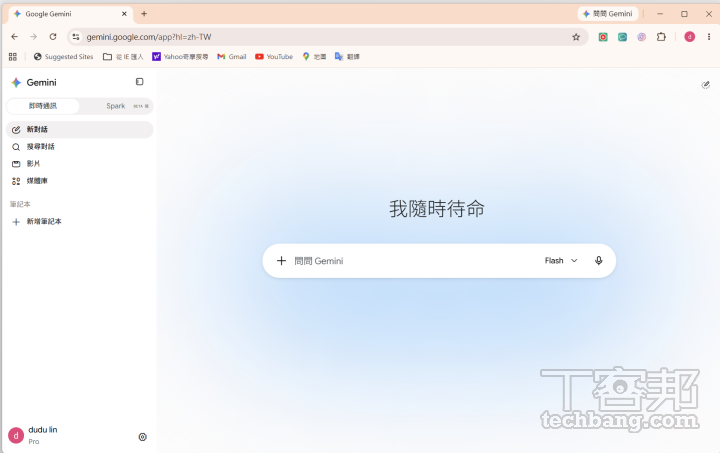This screenshot has width=720, height=453.
Task: Bookmark this page with the star icon
Action: (576, 37)
